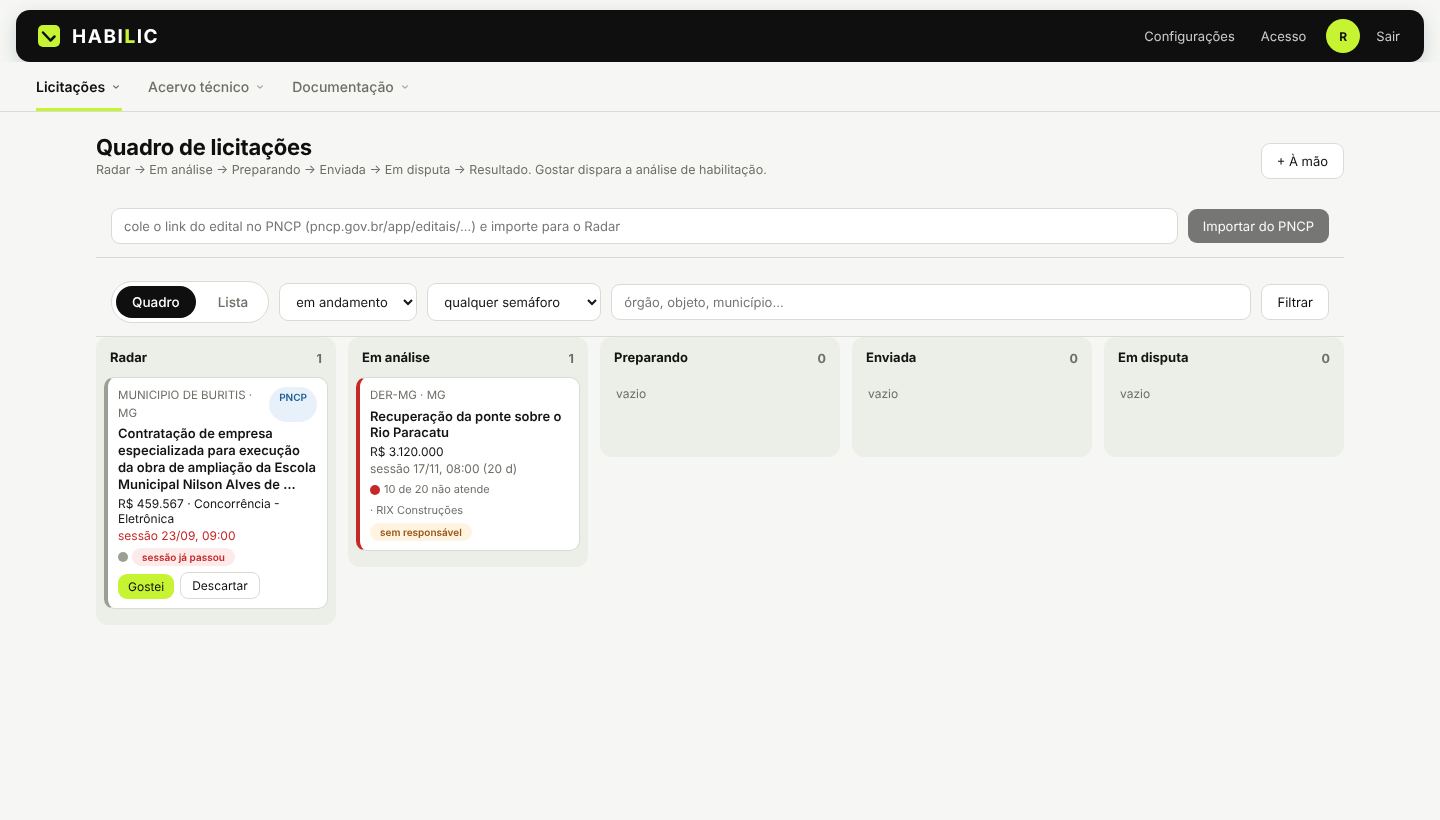Click the Habilic green logo icon
Screen dimensions: 1440x820
pyautogui.click(x=49, y=36)
